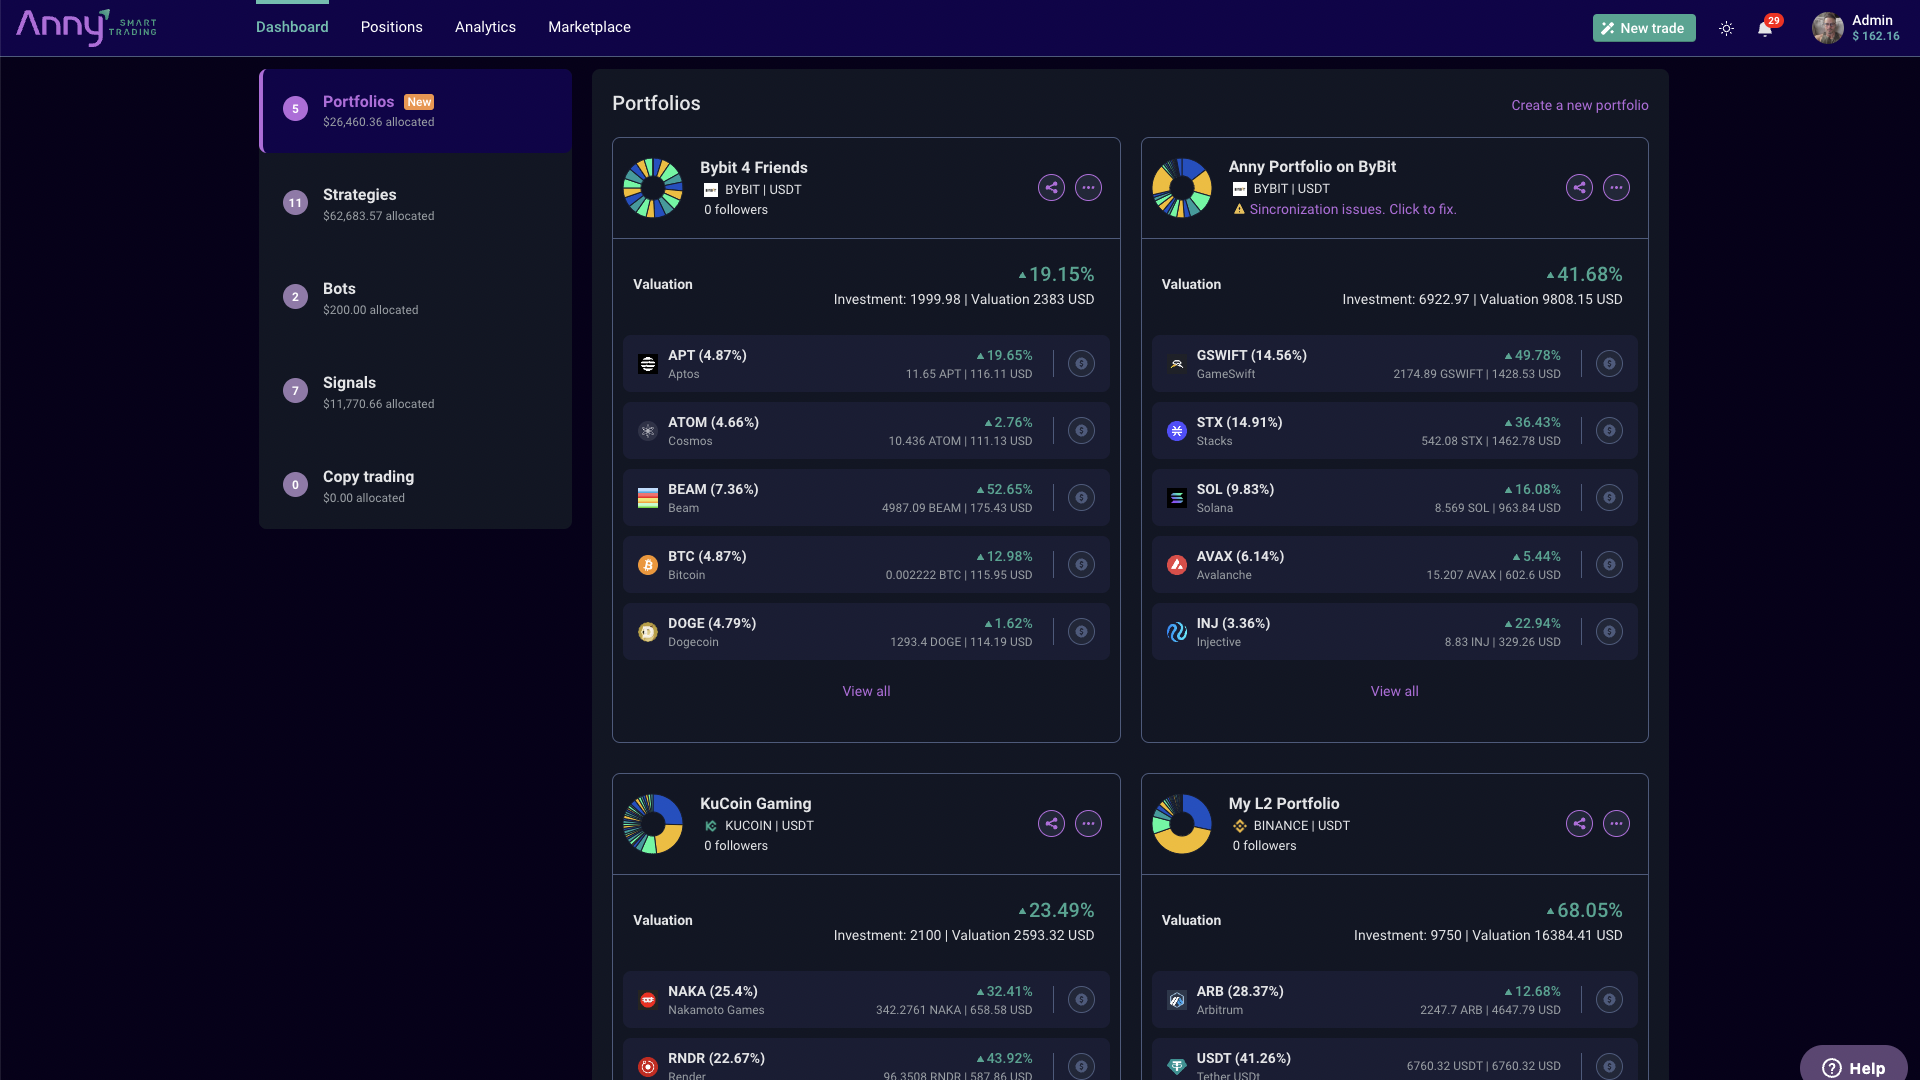The width and height of the screenshot is (1920, 1080).
Task: Click the New trade button
Action: coord(1643,28)
